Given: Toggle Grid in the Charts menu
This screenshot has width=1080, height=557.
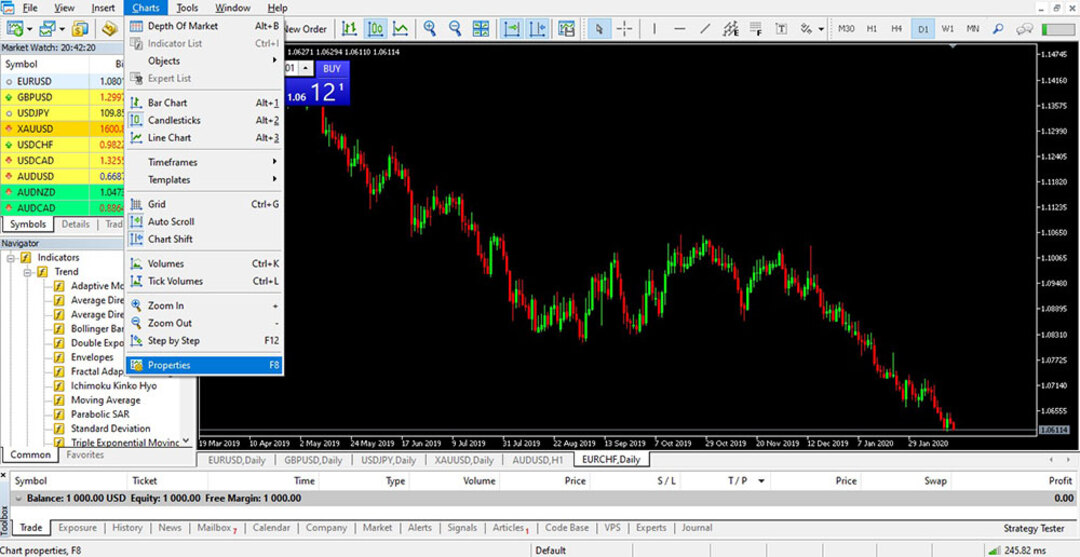Looking at the screenshot, I should 157,204.
